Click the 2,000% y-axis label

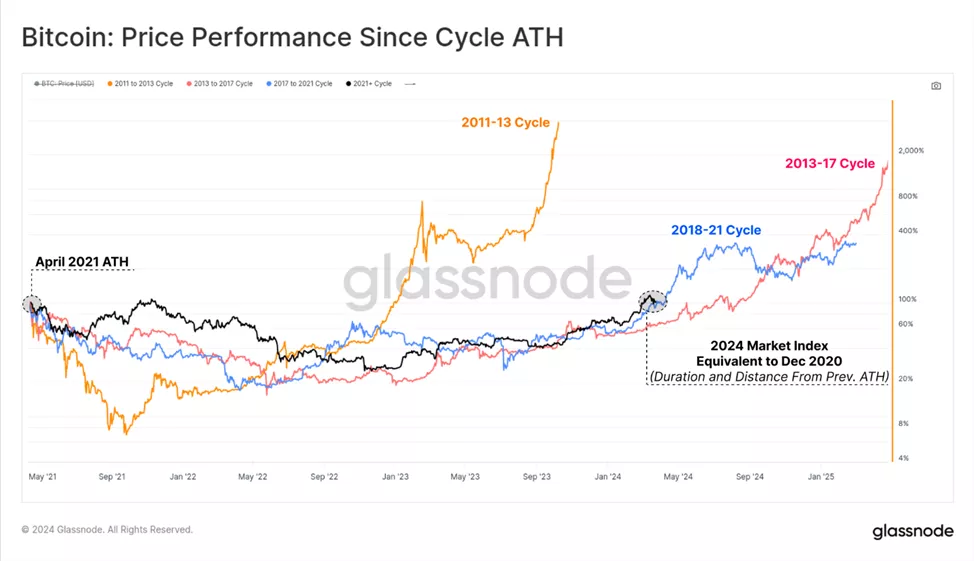[911, 151]
